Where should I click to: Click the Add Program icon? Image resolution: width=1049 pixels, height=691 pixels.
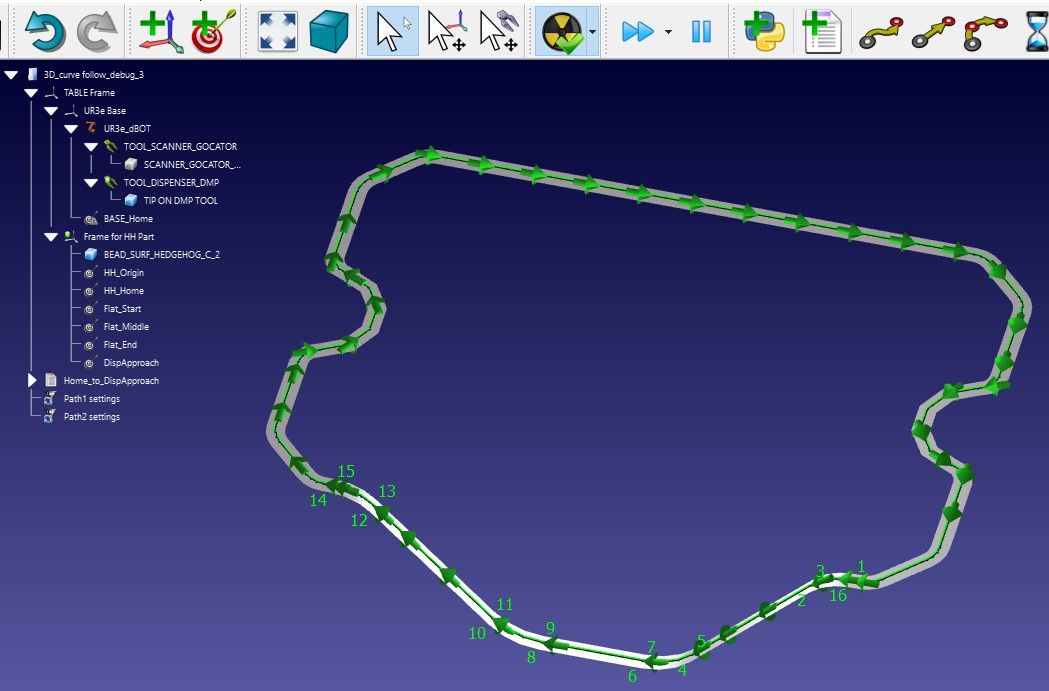821,31
